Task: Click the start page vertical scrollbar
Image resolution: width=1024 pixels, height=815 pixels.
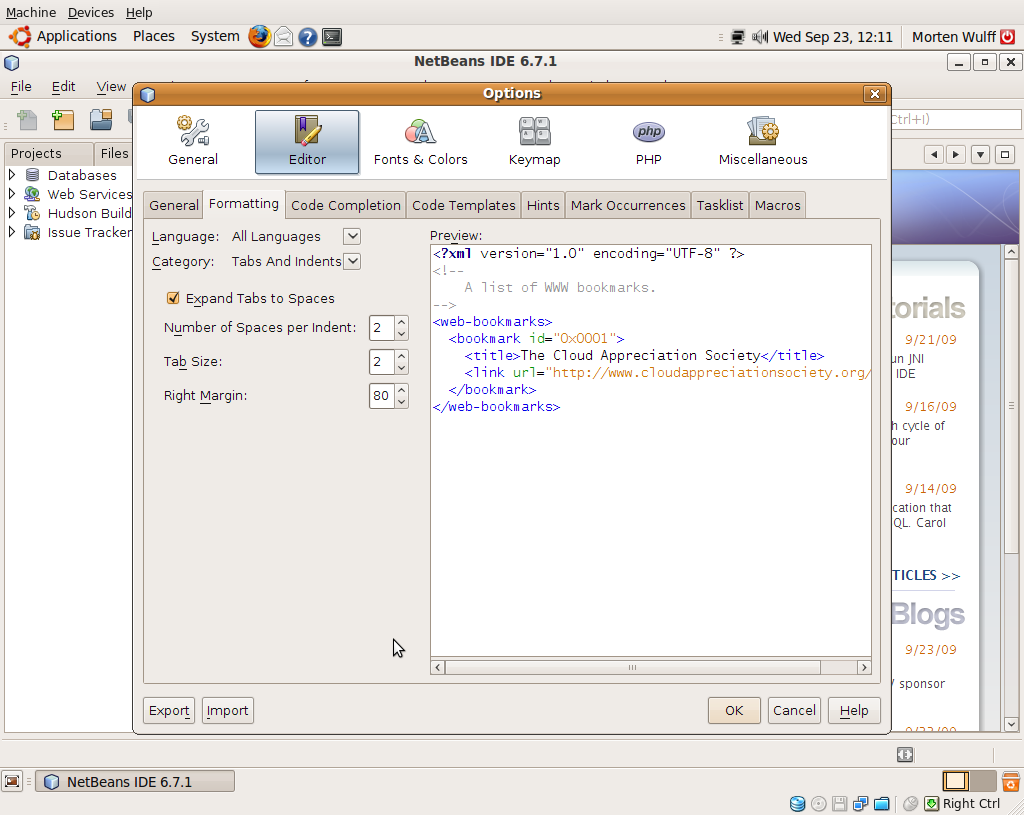Action: click(x=1011, y=405)
